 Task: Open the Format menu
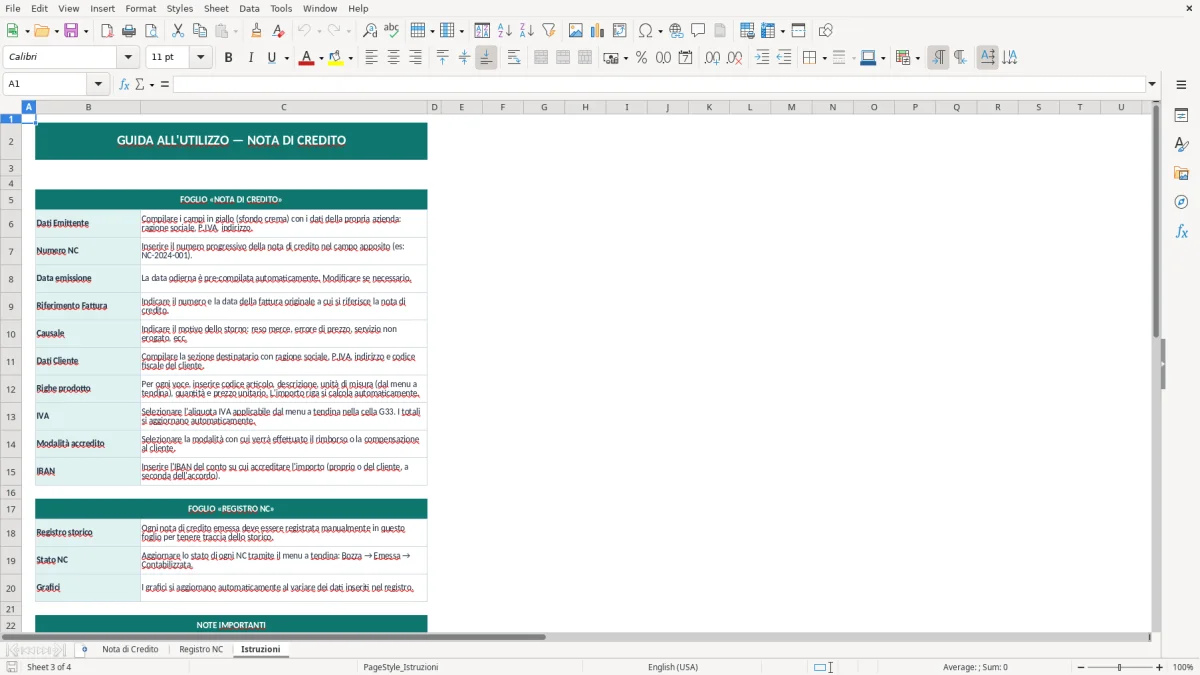point(140,8)
